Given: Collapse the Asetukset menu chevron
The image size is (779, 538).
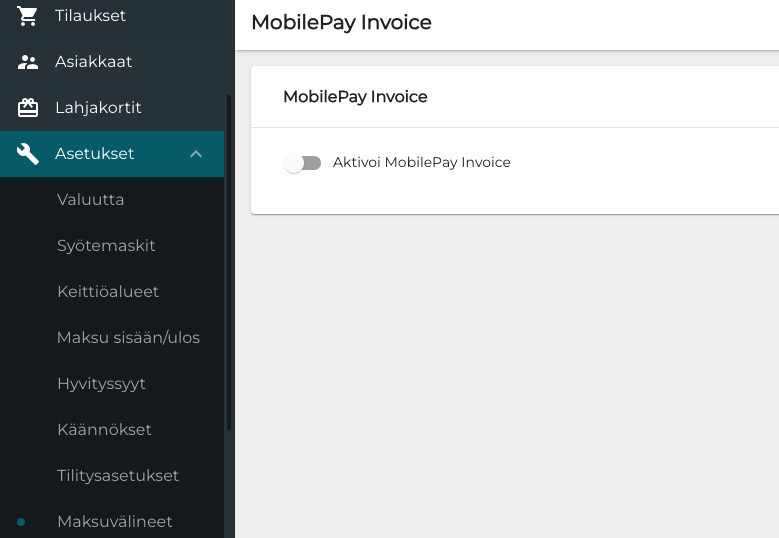Looking at the screenshot, I should click(196, 154).
